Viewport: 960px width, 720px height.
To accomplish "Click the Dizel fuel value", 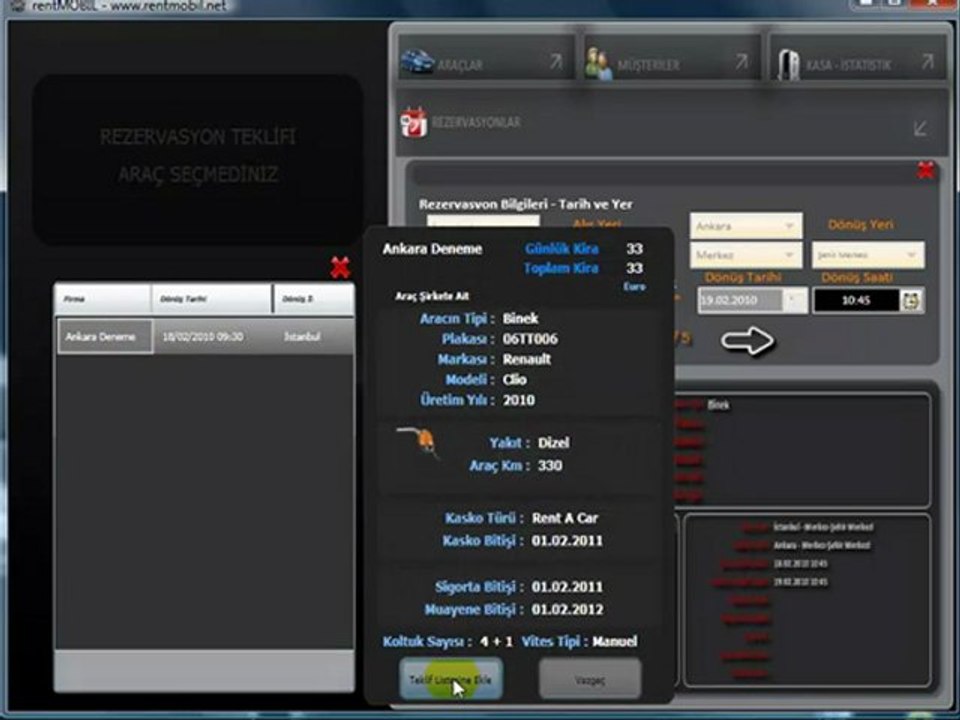I will point(553,443).
